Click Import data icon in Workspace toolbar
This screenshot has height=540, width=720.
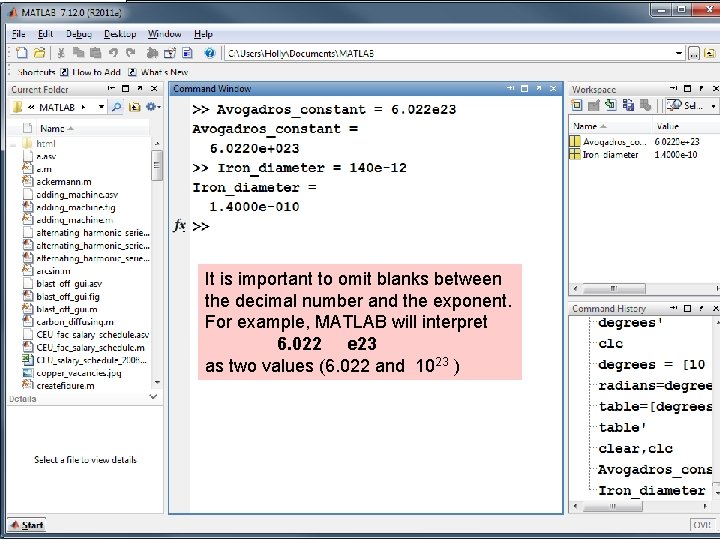(611, 105)
